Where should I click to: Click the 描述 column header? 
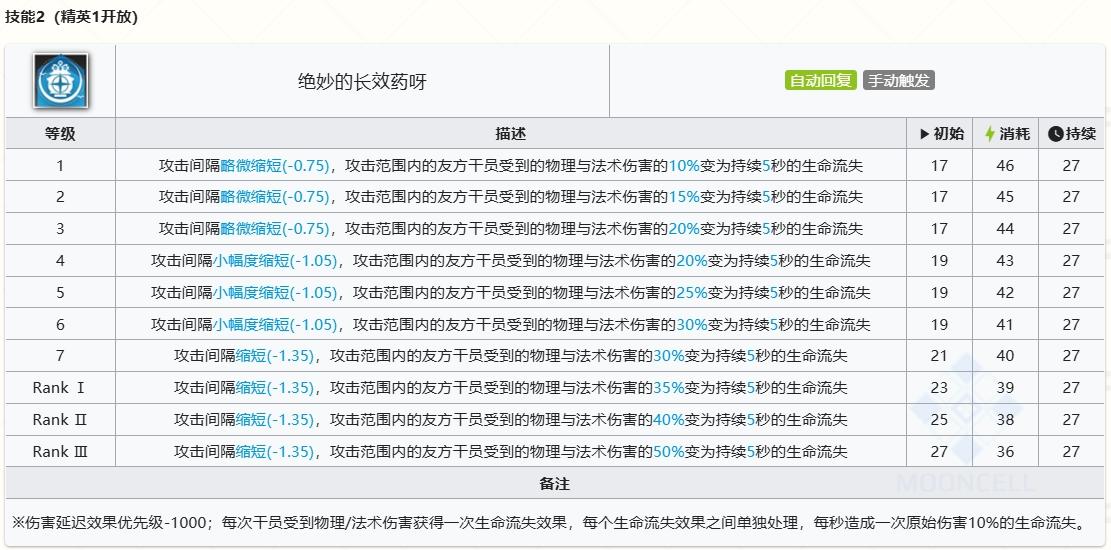click(x=511, y=134)
